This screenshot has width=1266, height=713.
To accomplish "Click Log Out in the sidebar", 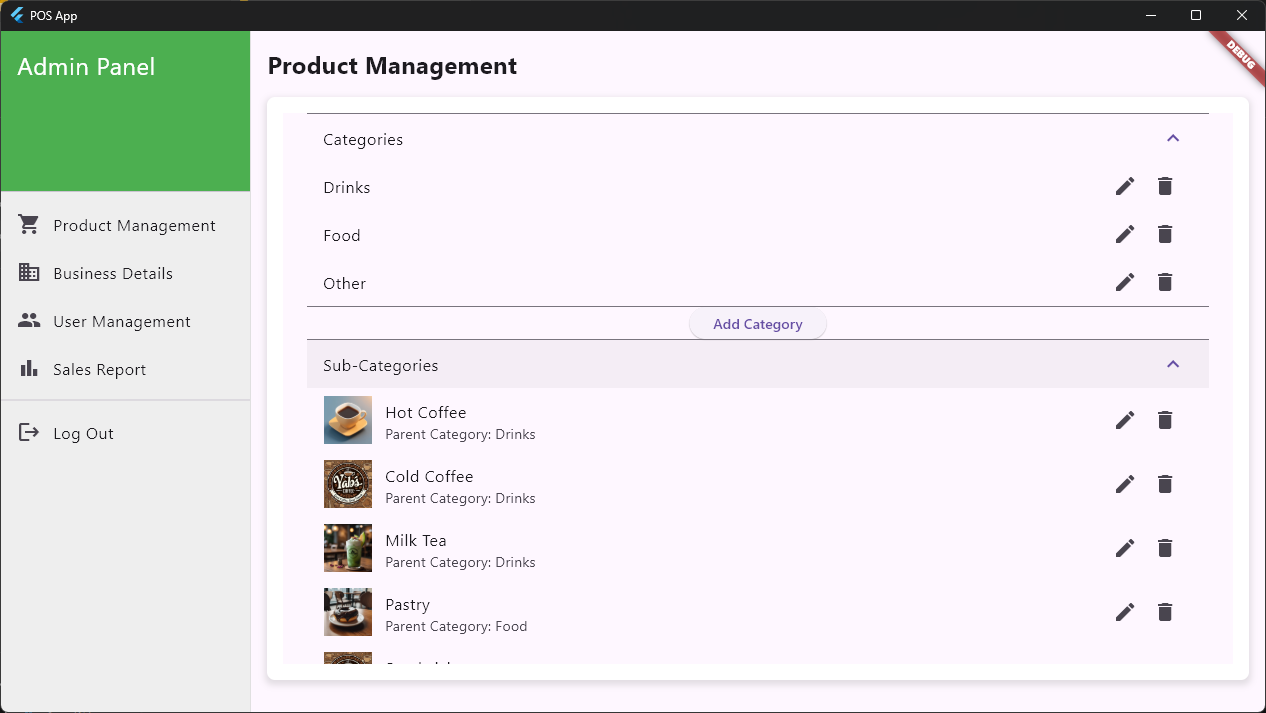I will (83, 432).
